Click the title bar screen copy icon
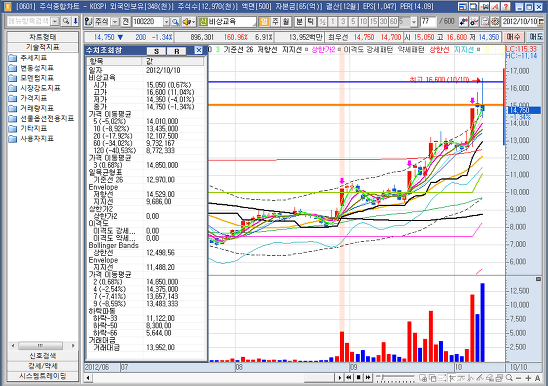Screen dimensions: 548x386 point(473,7)
